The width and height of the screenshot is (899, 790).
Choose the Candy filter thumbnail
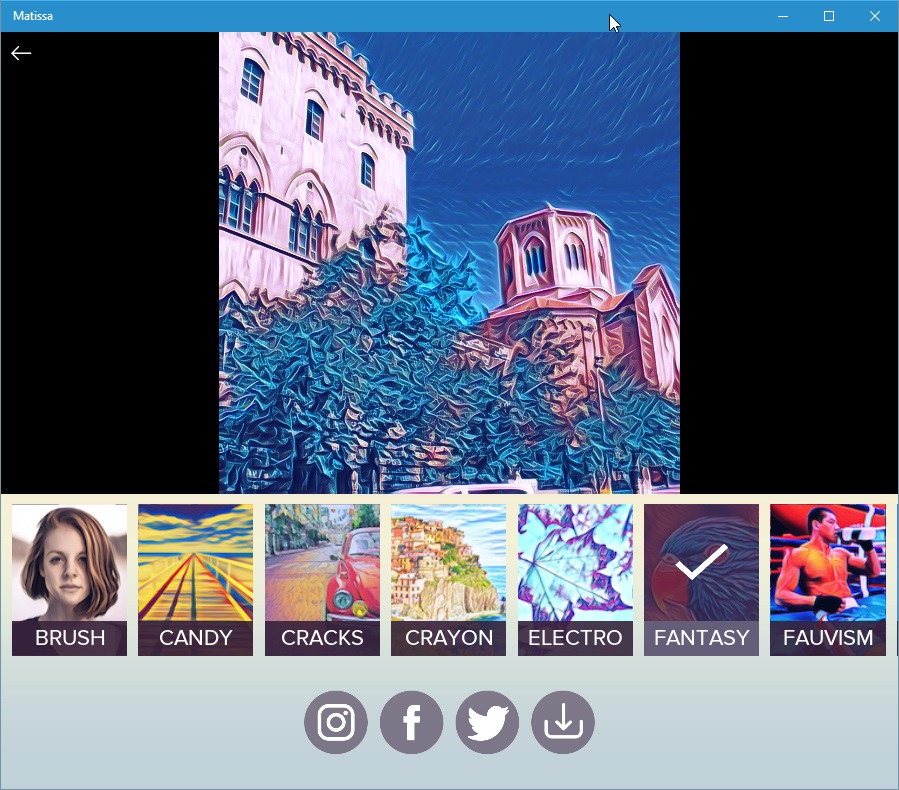pyautogui.click(x=195, y=565)
